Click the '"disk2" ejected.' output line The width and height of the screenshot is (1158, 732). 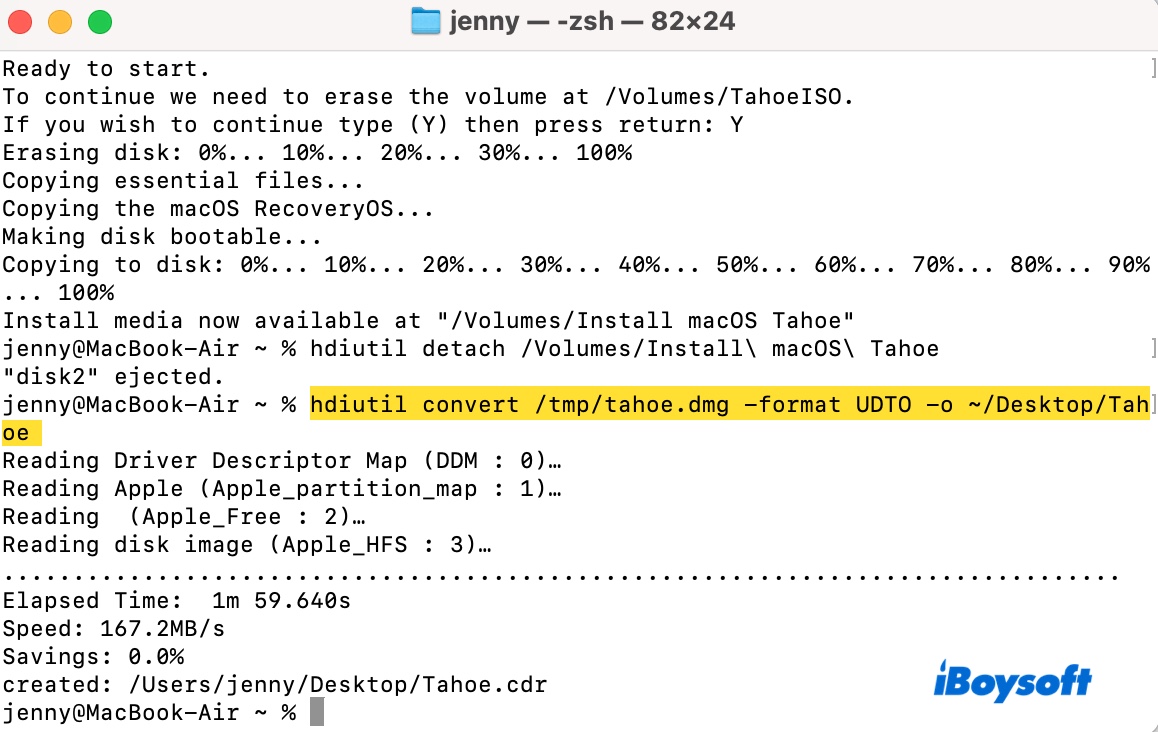point(114,377)
